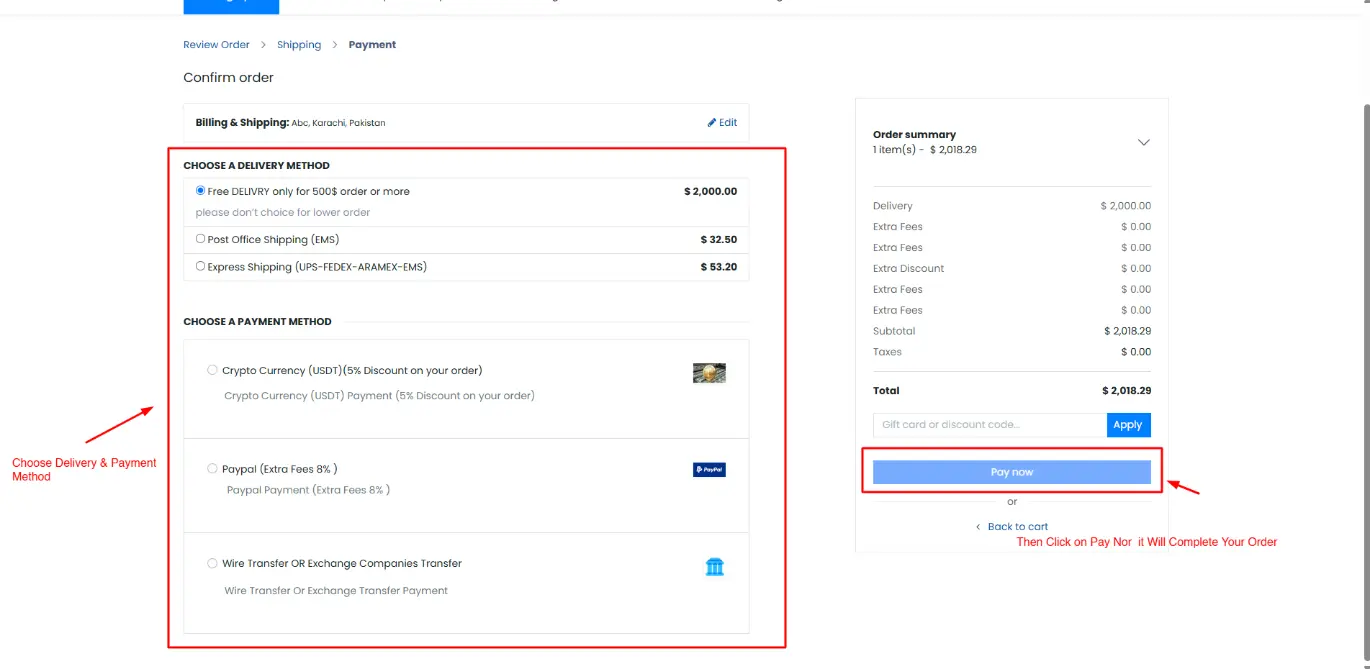Screen dimensions: 1370x669
Task: Click the Apply discount code button
Action: 1128,425
